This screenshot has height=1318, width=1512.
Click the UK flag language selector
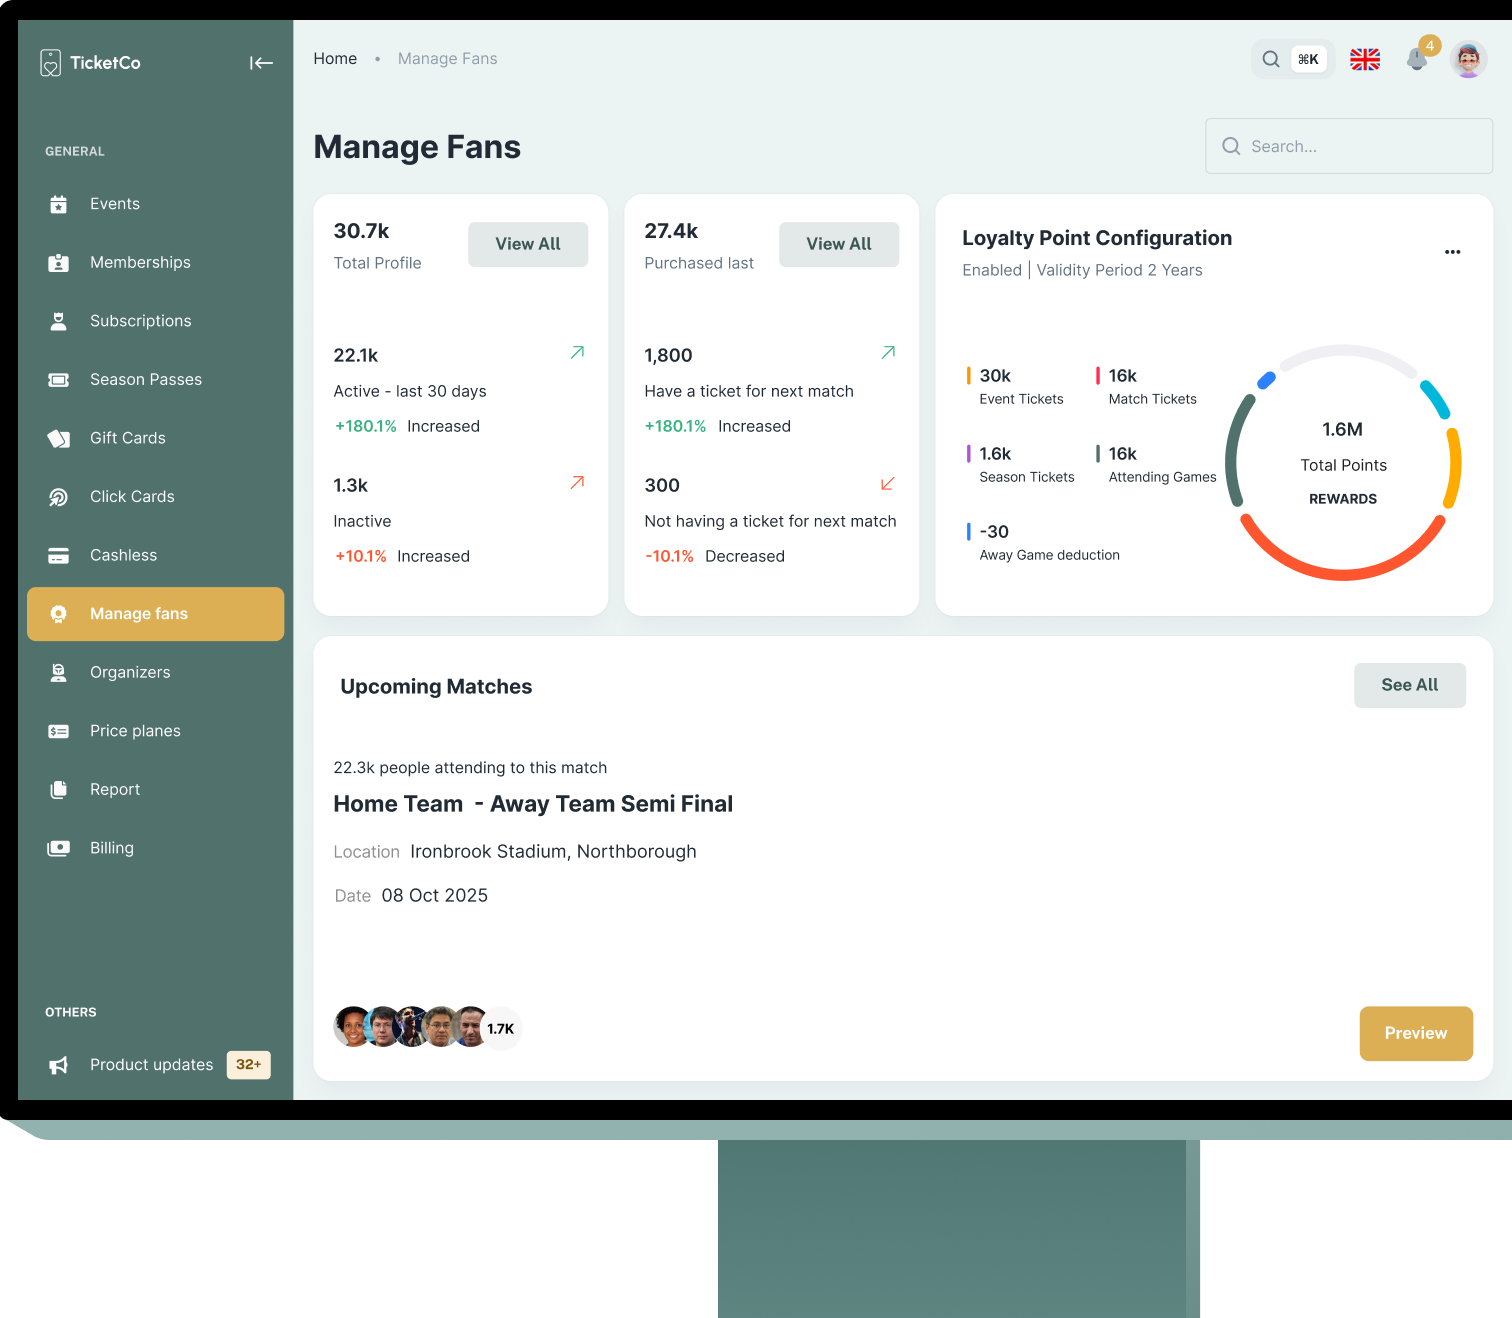point(1364,60)
